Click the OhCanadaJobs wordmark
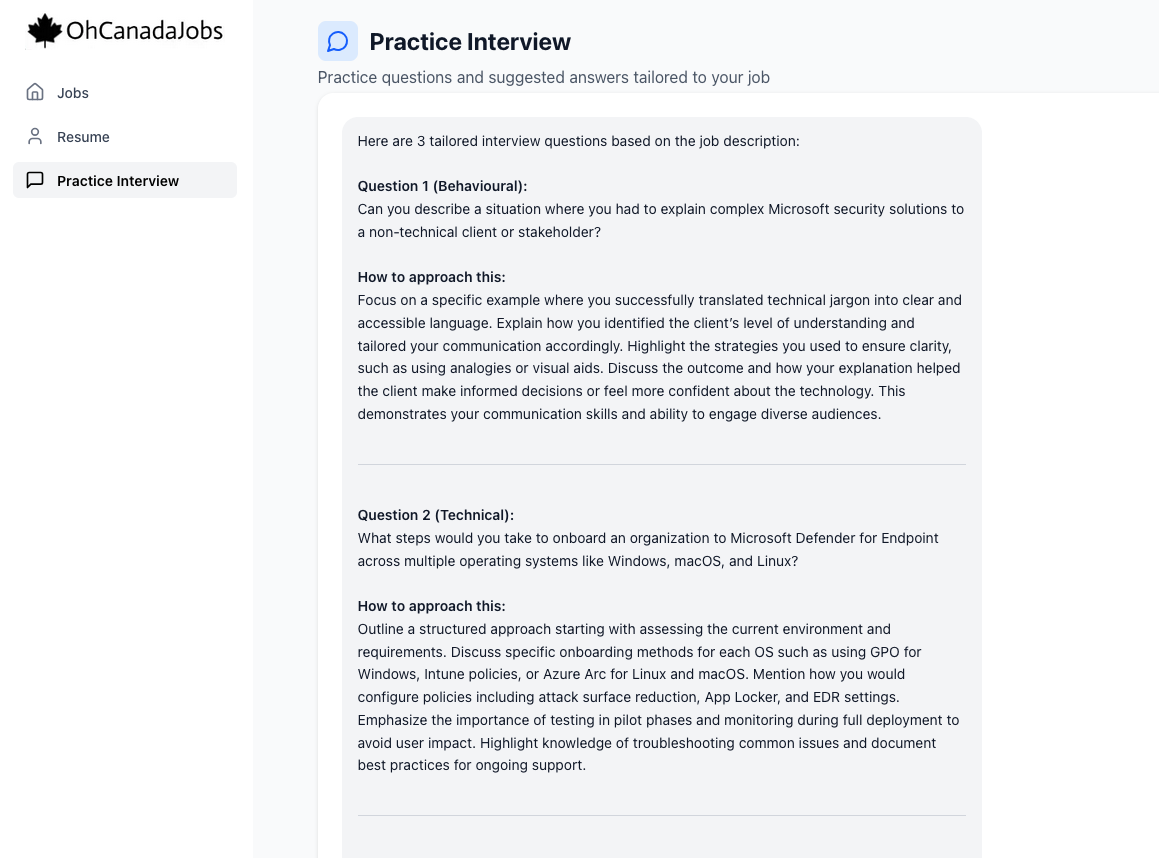 [144, 30]
